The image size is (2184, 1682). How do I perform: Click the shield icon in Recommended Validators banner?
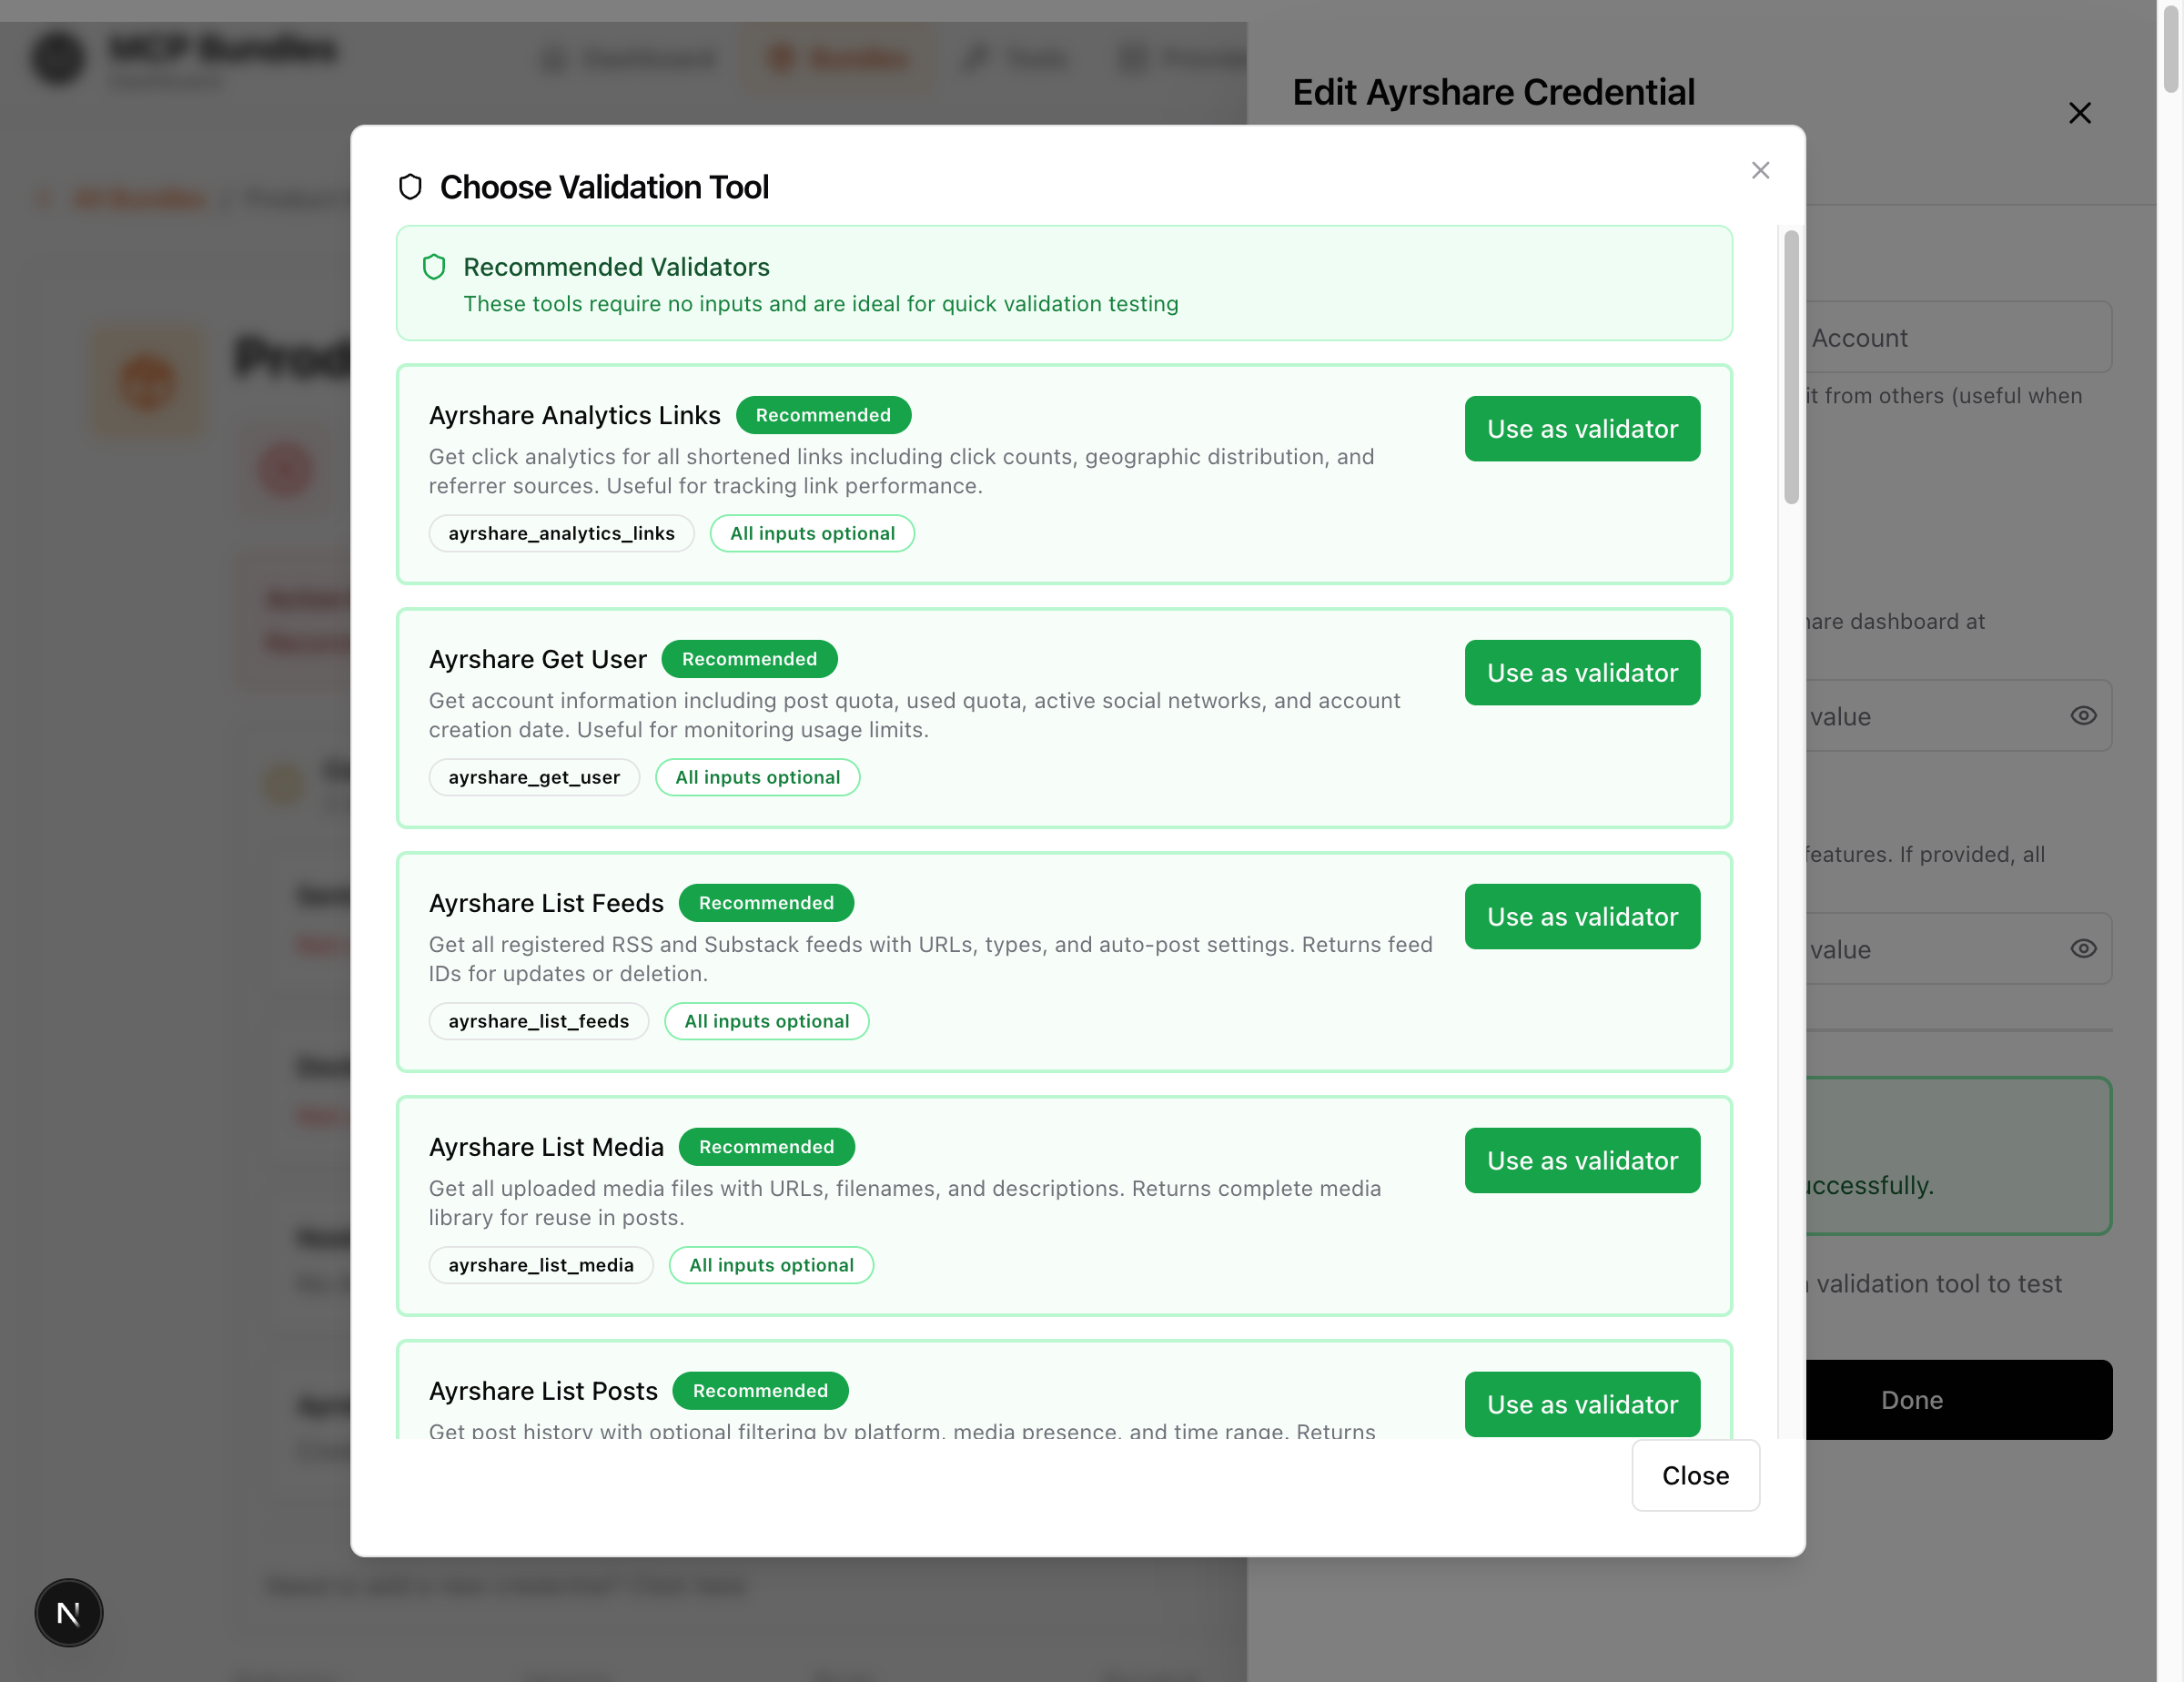[x=434, y=267]
